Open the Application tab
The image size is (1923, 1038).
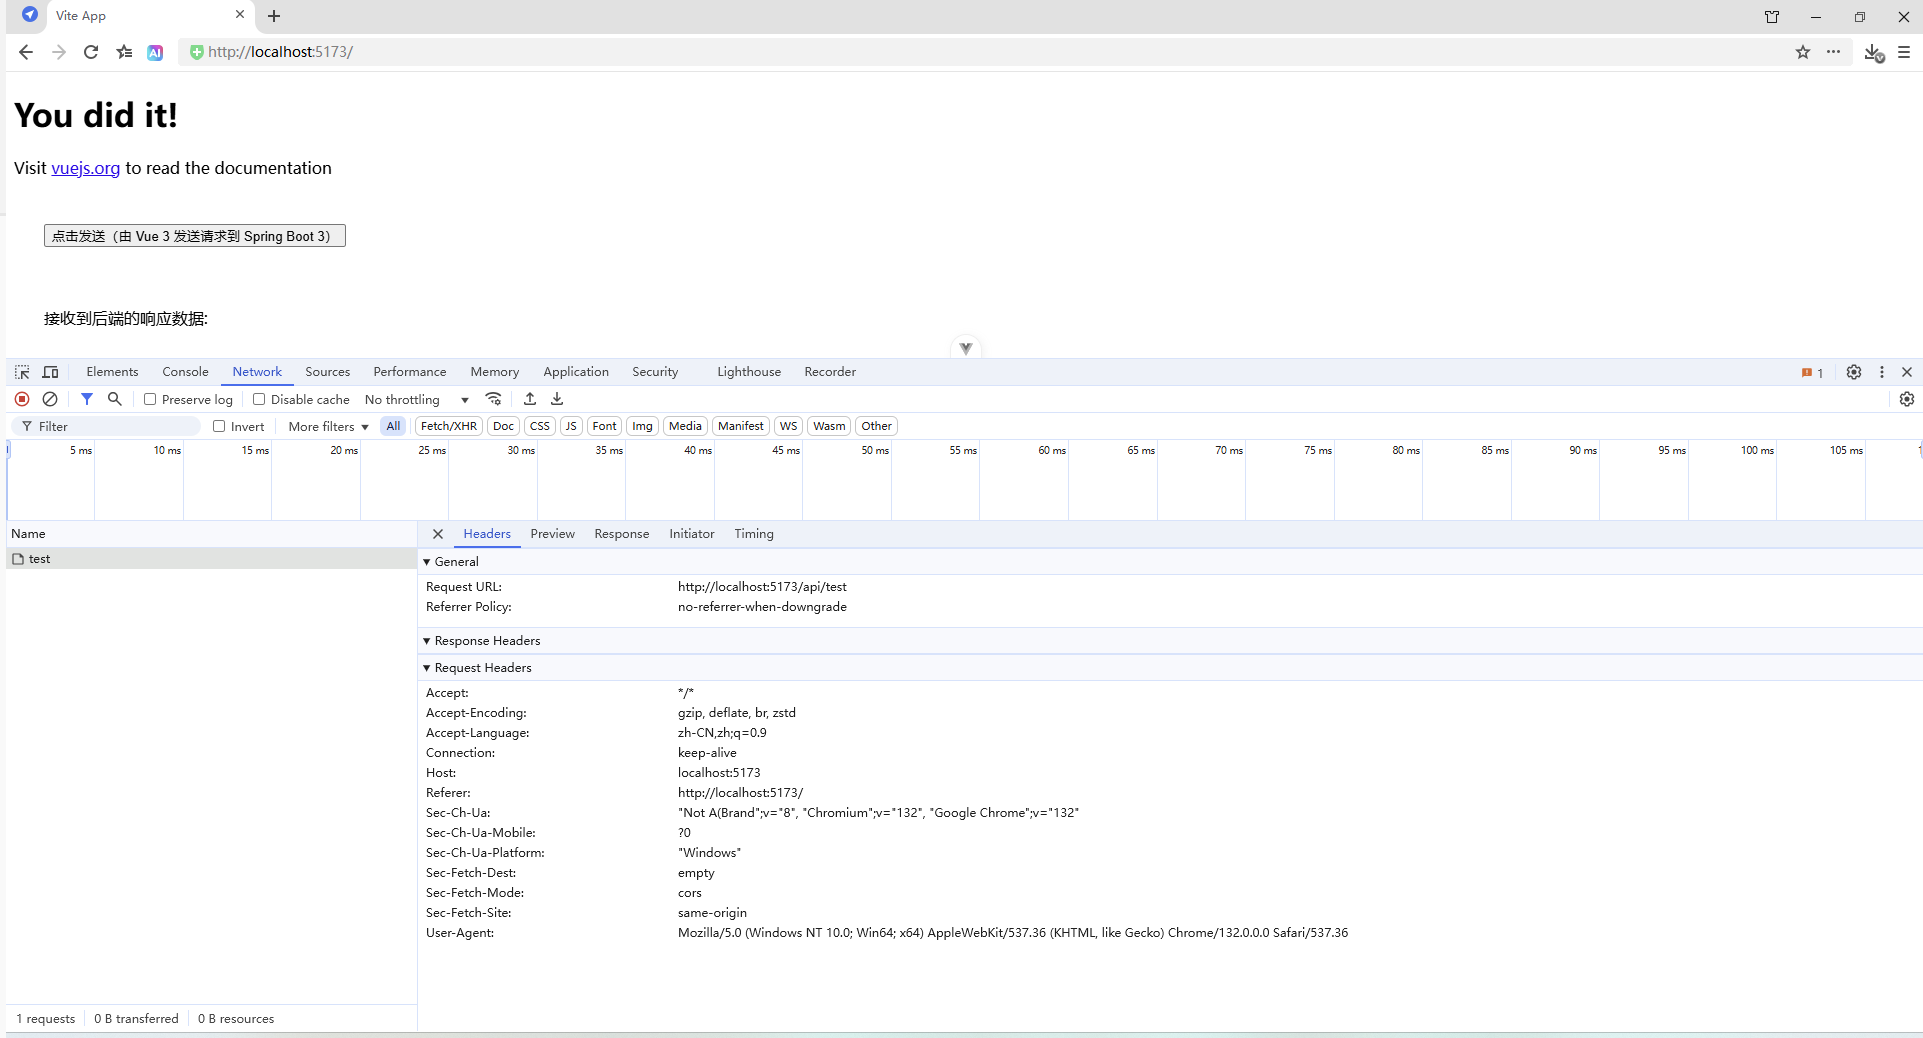576,372
